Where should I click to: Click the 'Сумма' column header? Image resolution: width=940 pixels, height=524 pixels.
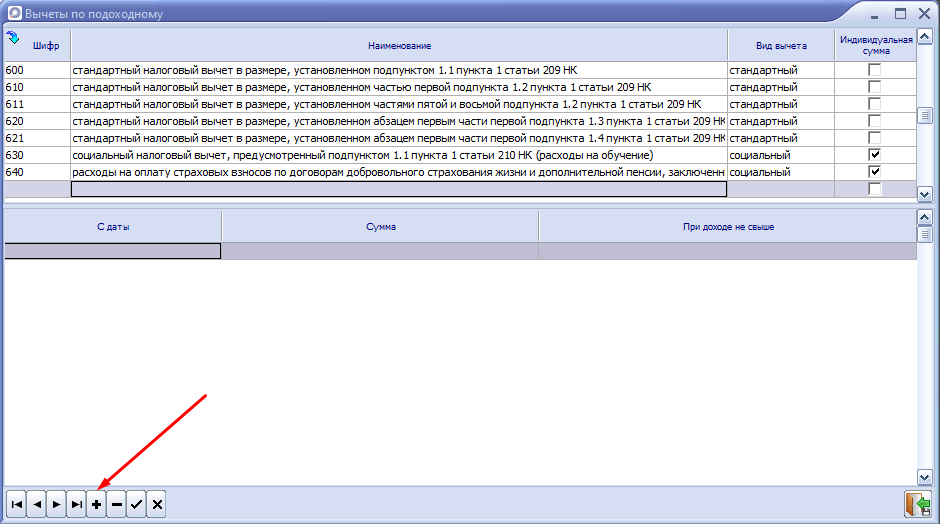[x=380, y=227]
